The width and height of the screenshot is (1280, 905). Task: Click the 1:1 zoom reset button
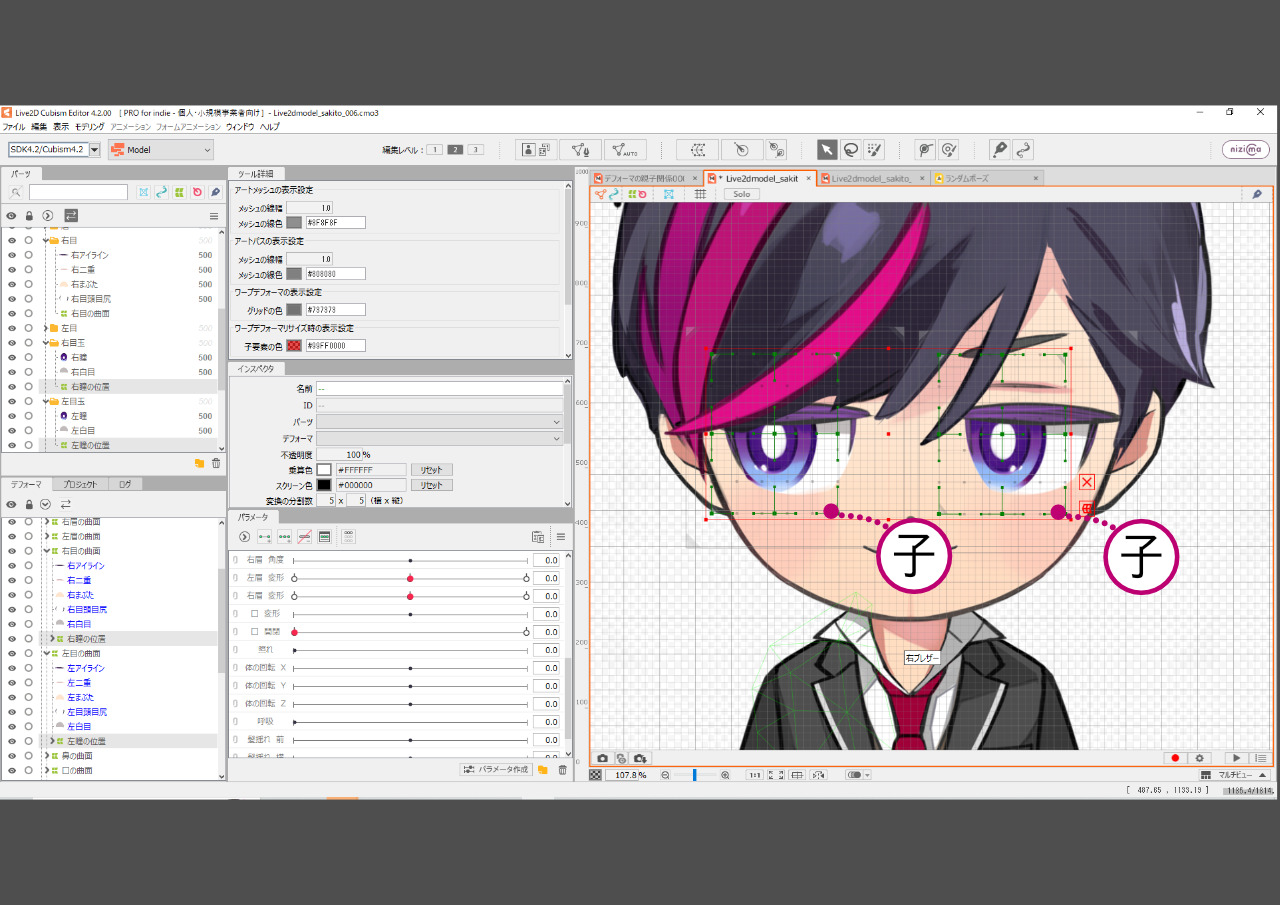[755, 775]
